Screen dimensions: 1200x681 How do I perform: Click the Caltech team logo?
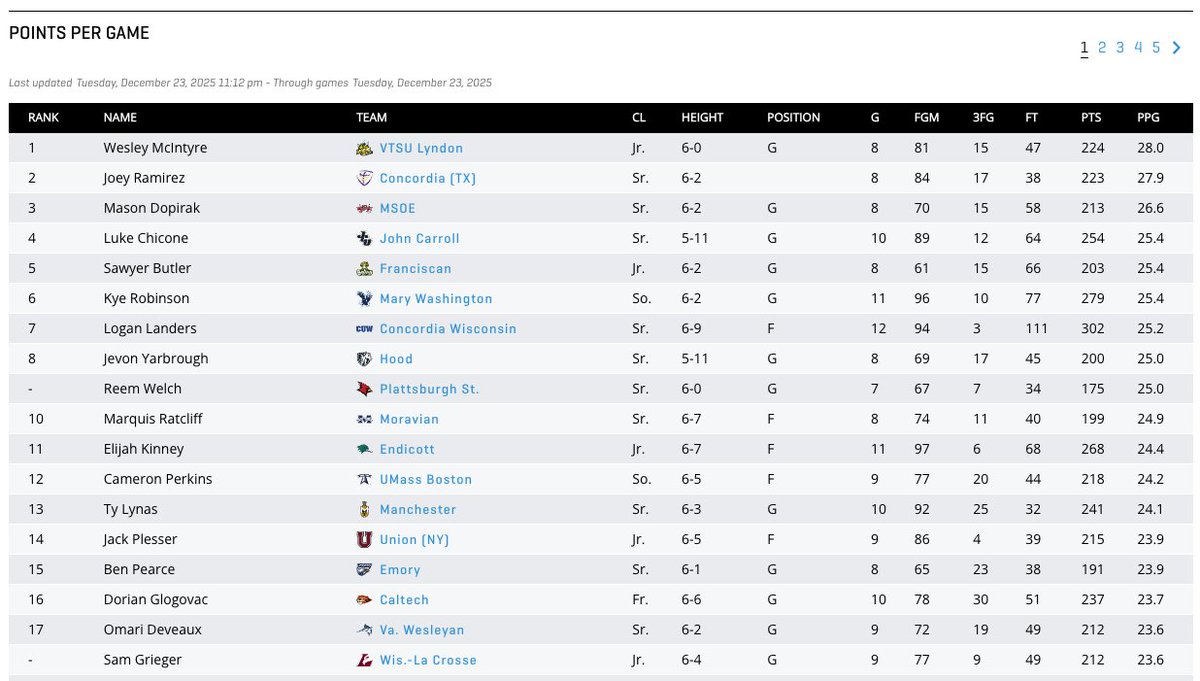pos(364,599)
